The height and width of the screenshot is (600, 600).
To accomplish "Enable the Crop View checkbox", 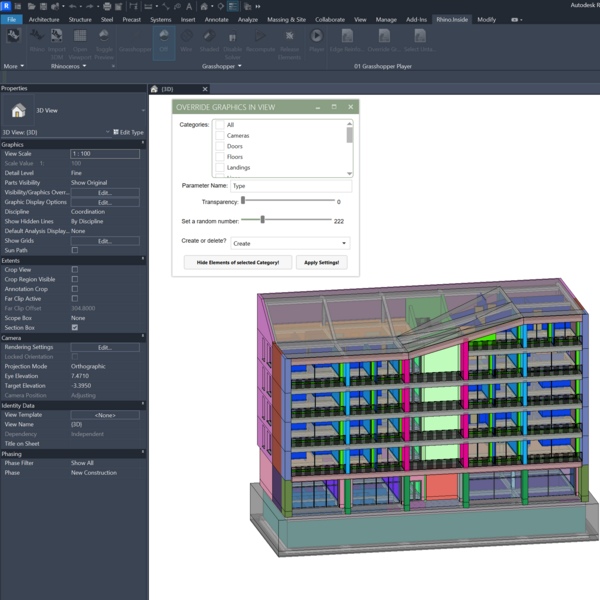I will point(75,270).
